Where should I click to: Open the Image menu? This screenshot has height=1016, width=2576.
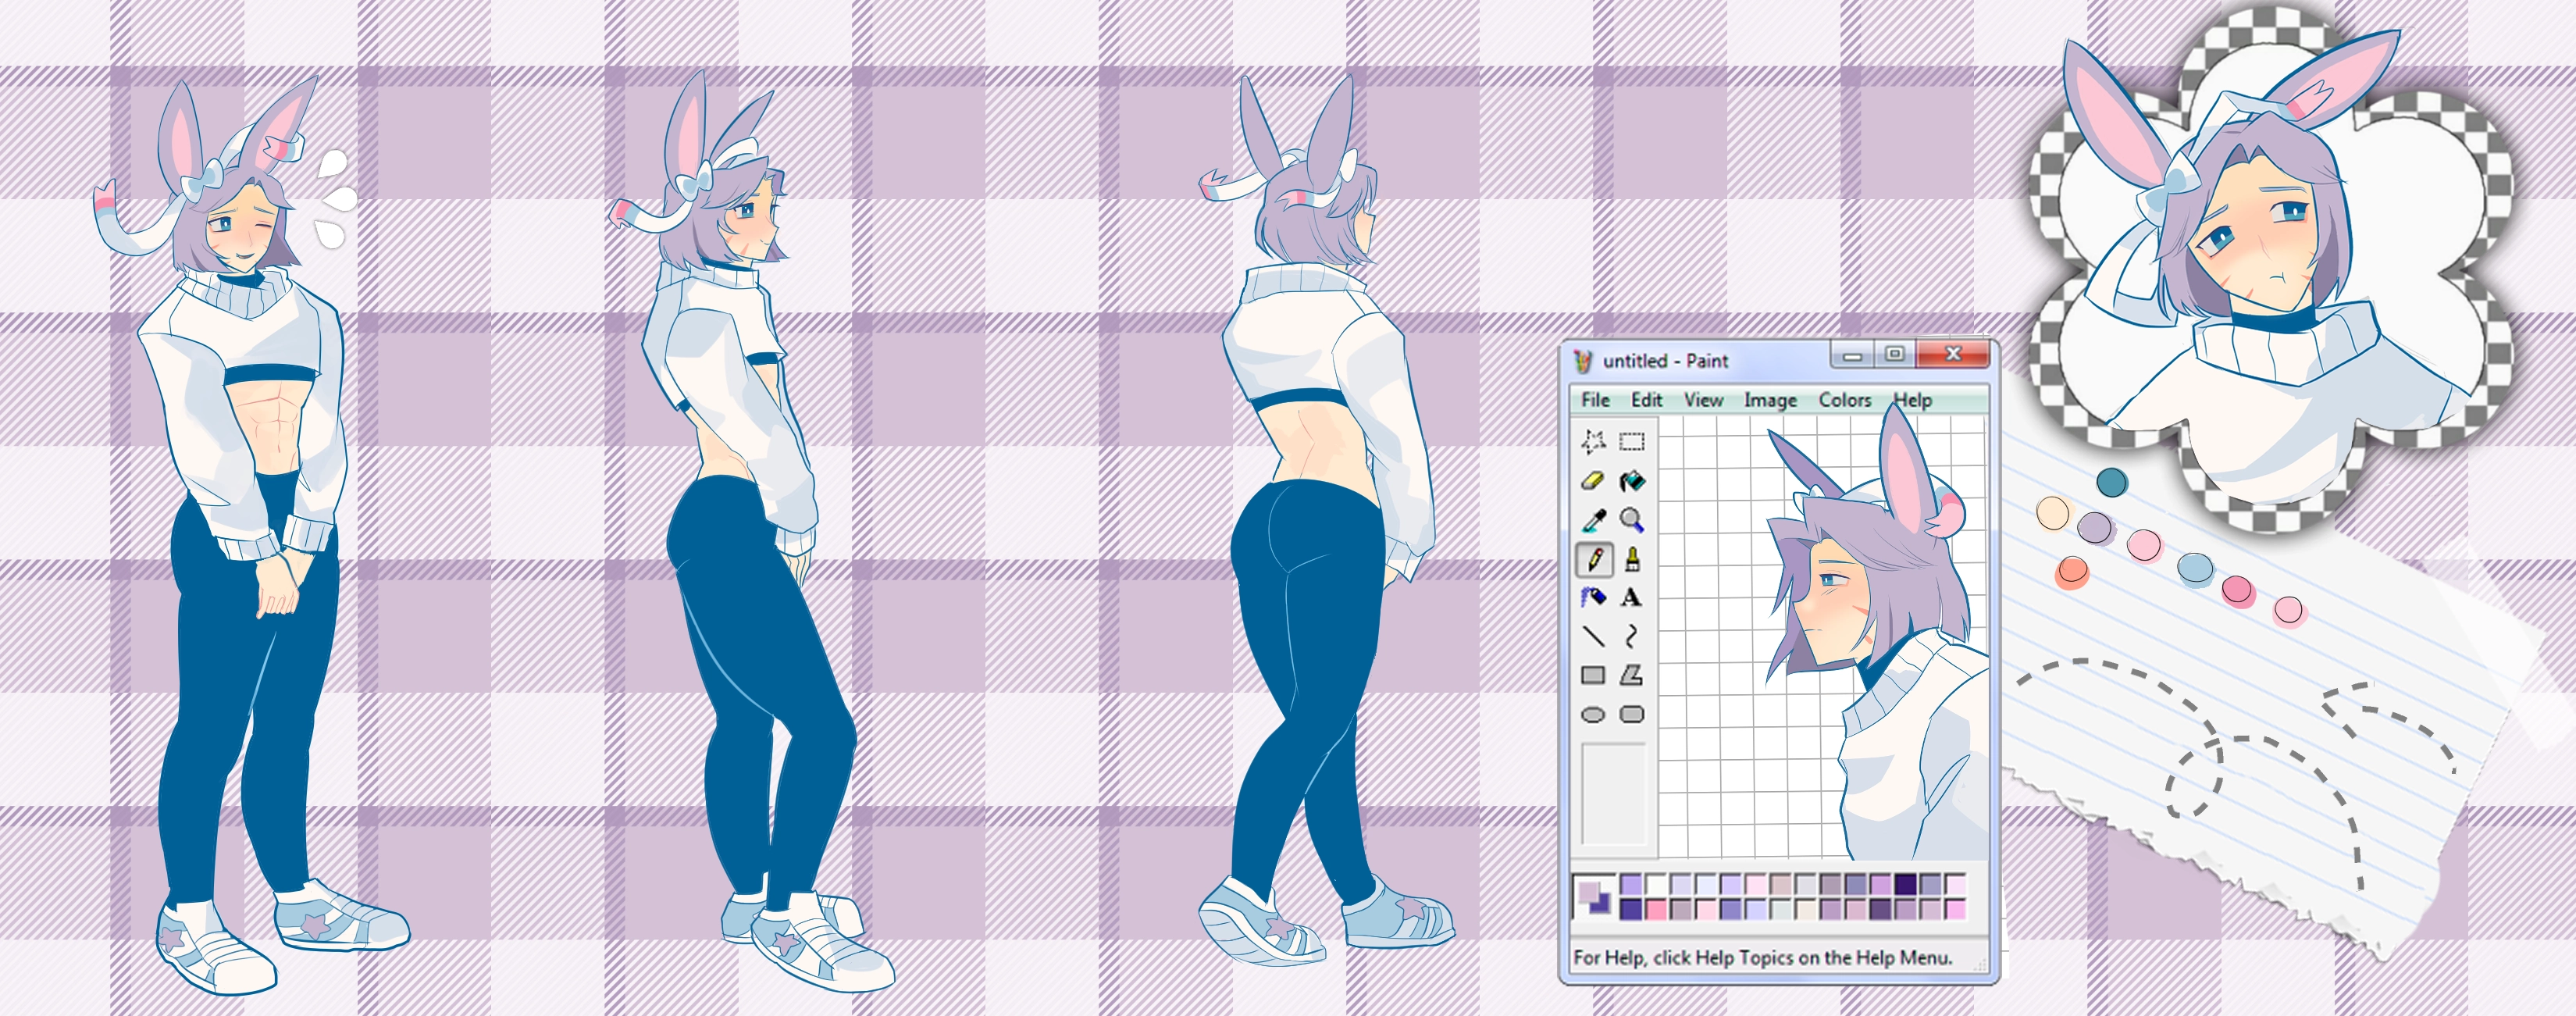tap(1770, 400)
